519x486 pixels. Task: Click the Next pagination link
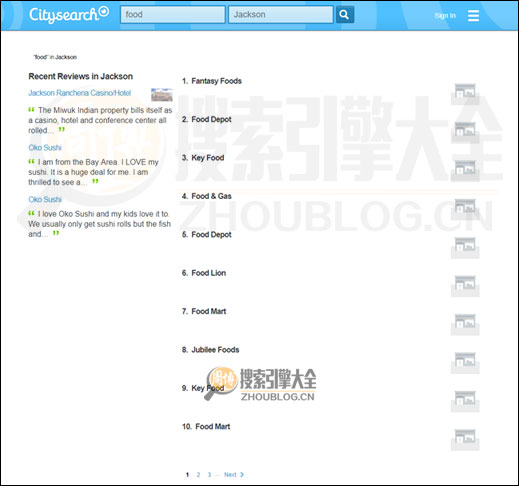pyautogui.click(x=234, y=475)
